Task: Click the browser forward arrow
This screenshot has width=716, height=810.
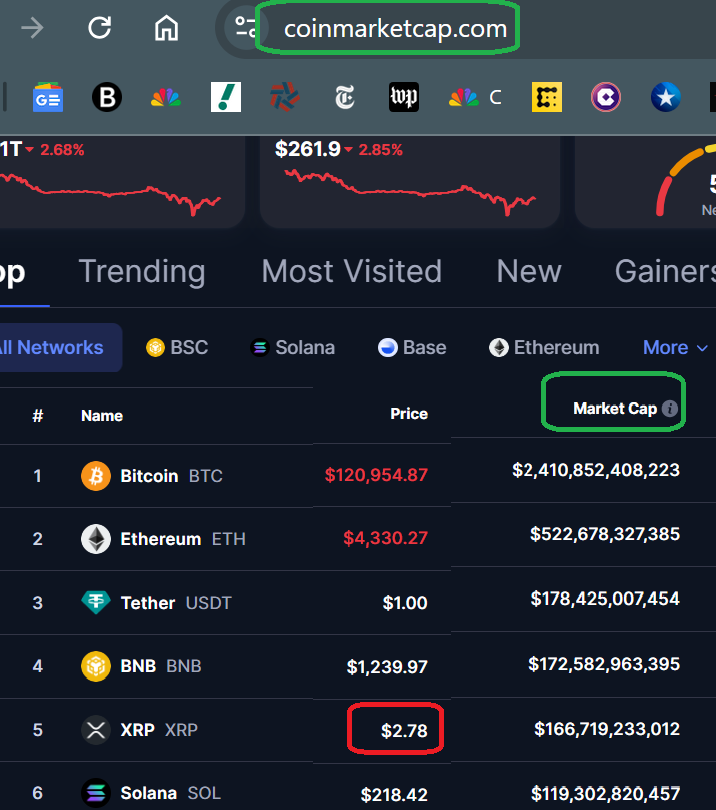Action: point(33,28)
